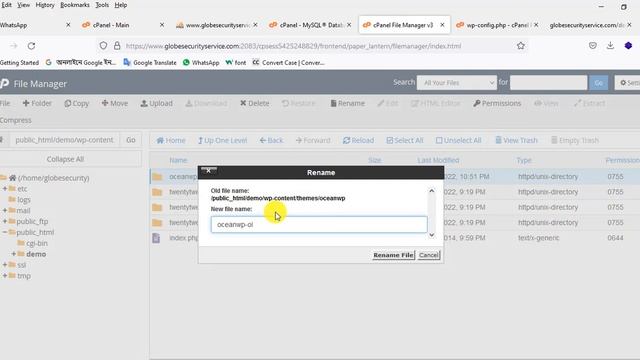The height and width of the screenshot is (360, 640).
Task: Open the font bookmark
Action: pos(236,62)
